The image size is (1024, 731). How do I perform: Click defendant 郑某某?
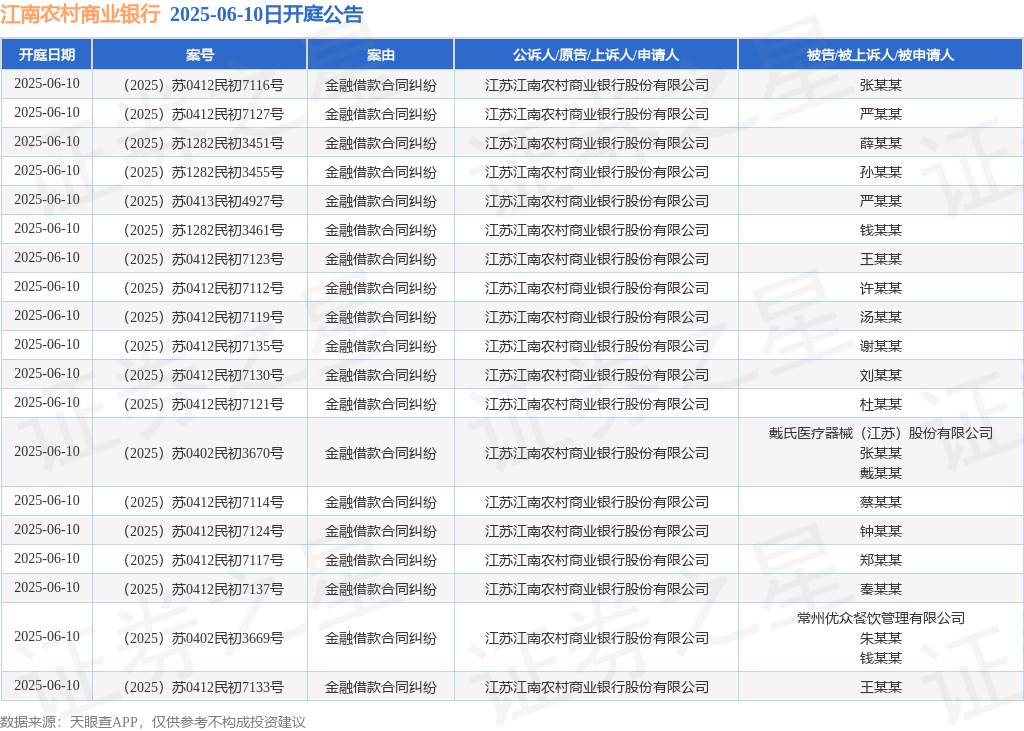coord(880,560)
